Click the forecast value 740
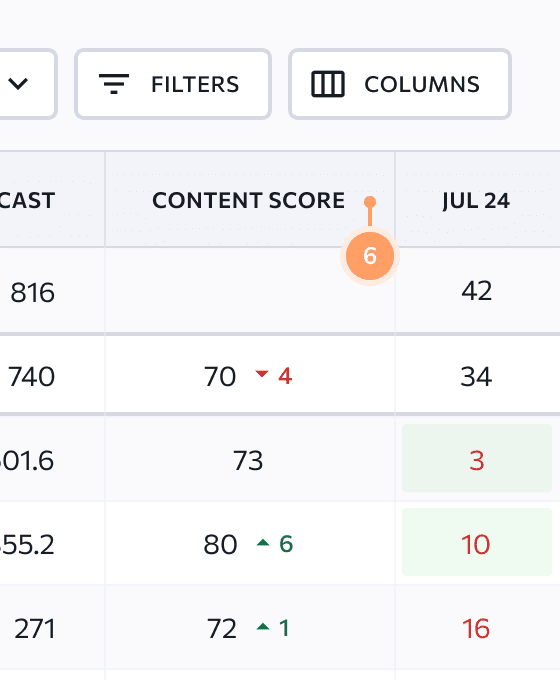The height and width of the screenshot is (680, 560). coord(32,376)
